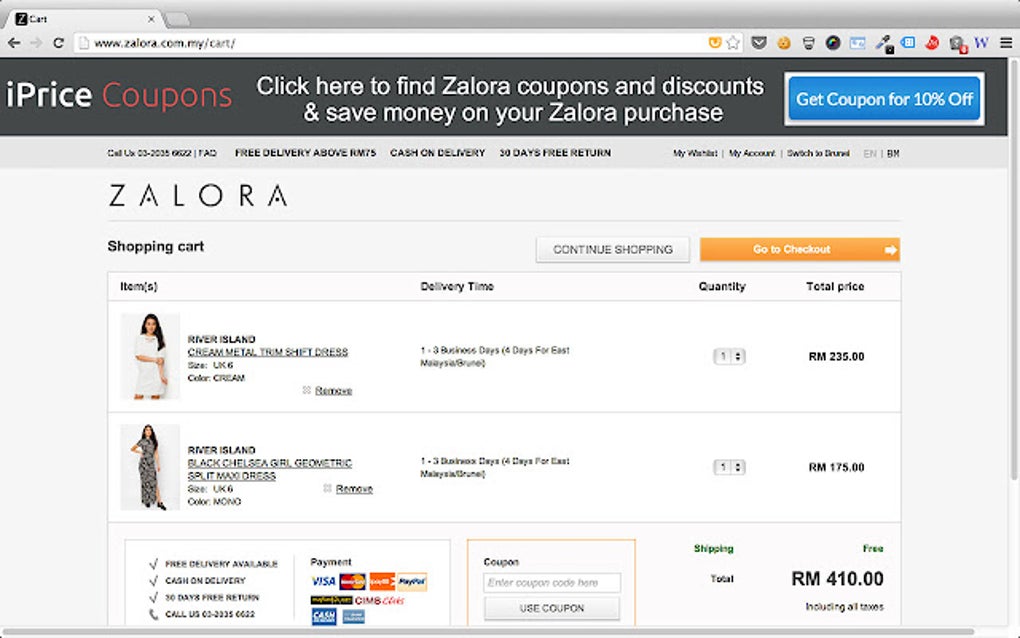Image resolution: width=1020 pixels, height=638 pixels.
Task: Click remove x icon for cream dress
Action: pos(306,390)
